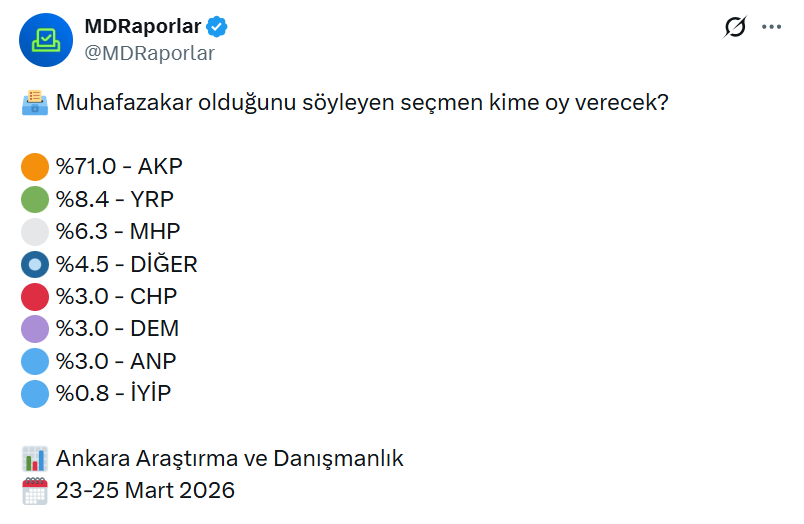Click the poll question text
Image resolution: width=804 pixels, height=524 pixels.
pos(362,103)
